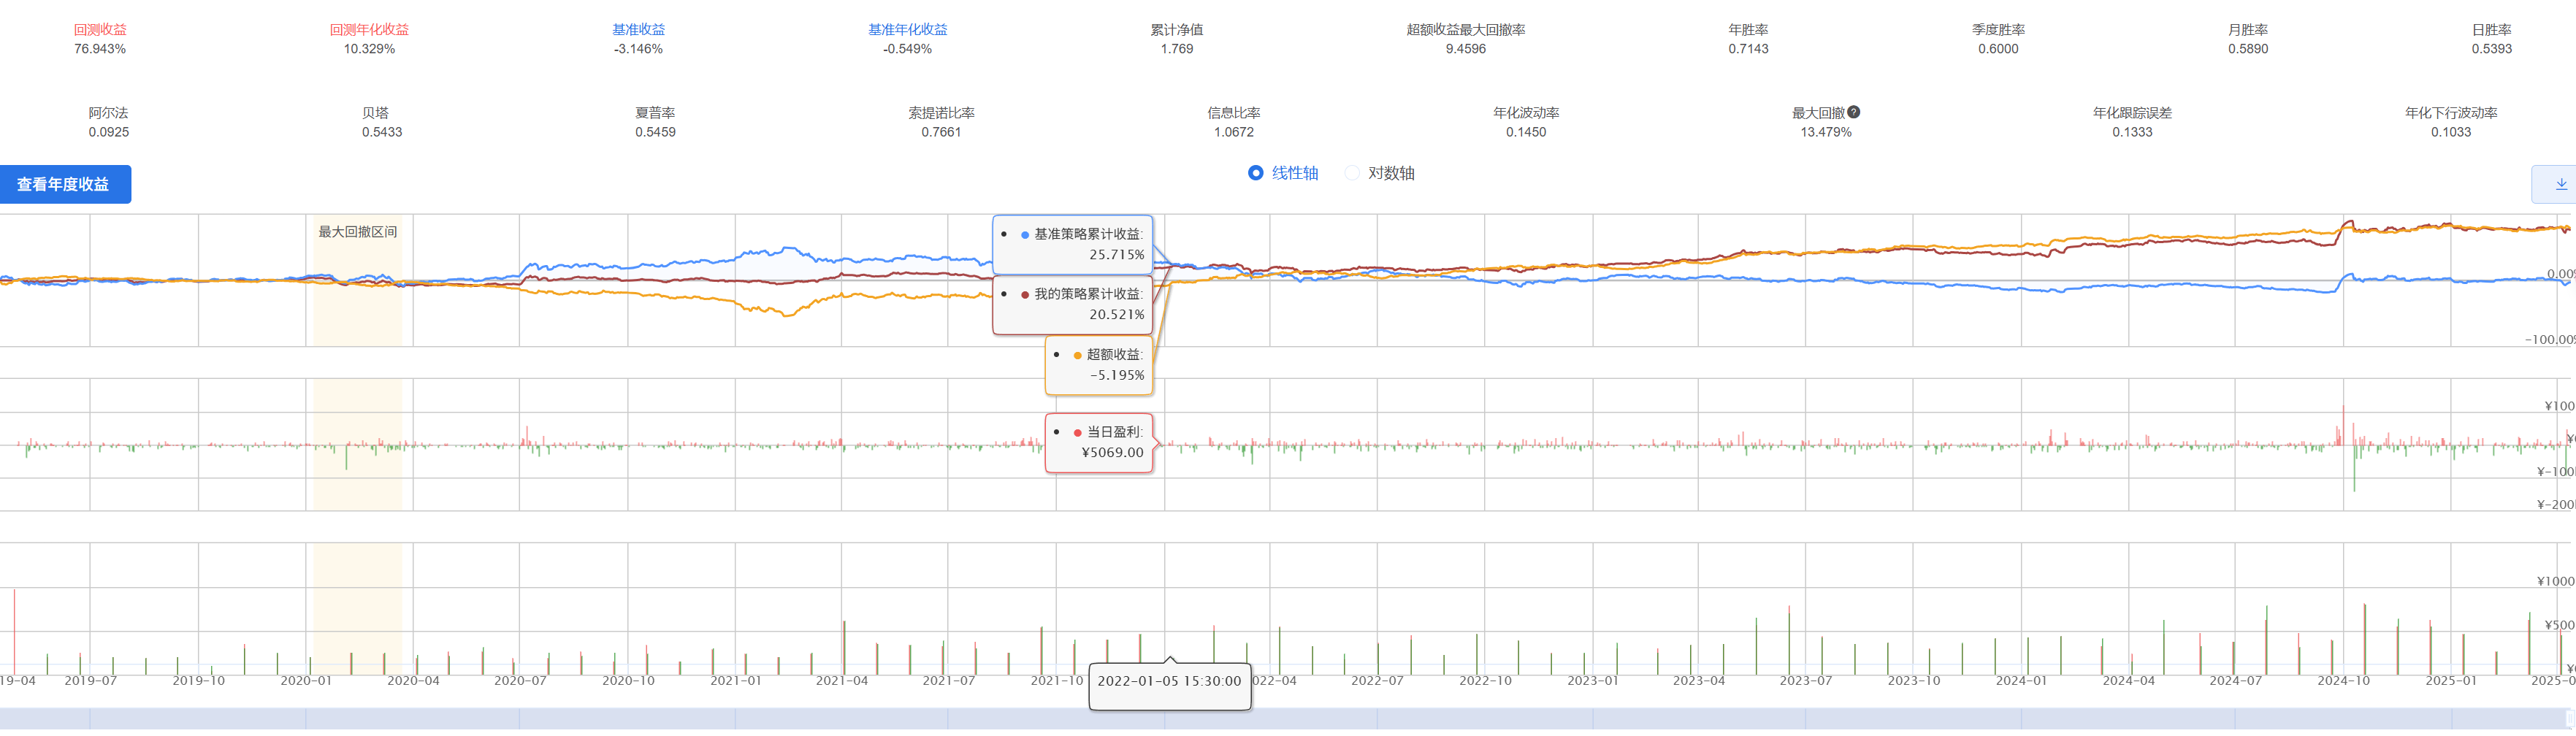The width and height of the screenshot is (2576, 736).
Task: Click the red 回测收益 metric label
Action: click(100, 30)
